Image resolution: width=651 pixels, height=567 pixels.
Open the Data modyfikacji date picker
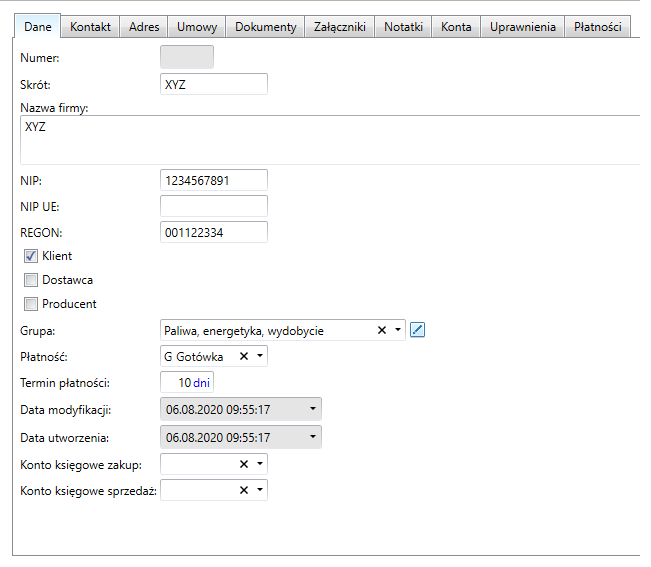pos(315,410)
